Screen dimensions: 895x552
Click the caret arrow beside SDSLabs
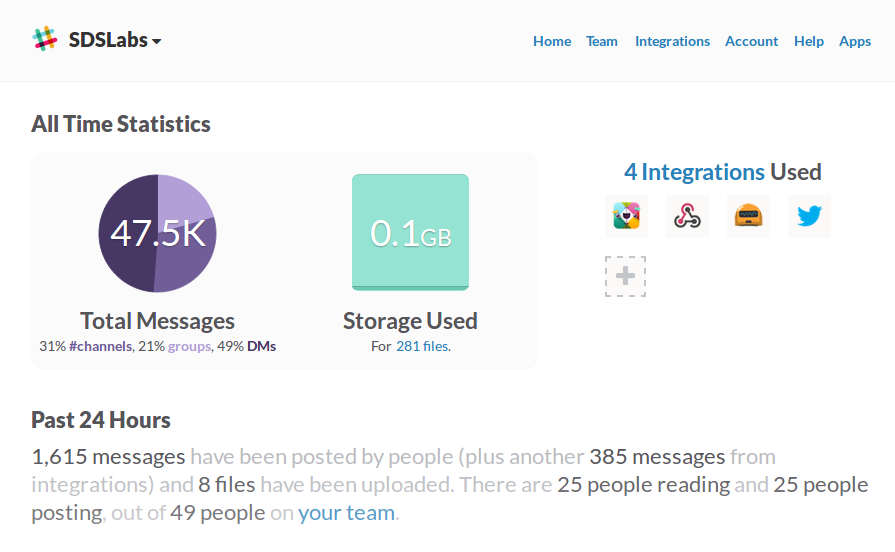pyautogui.click(x=156, y=41)
